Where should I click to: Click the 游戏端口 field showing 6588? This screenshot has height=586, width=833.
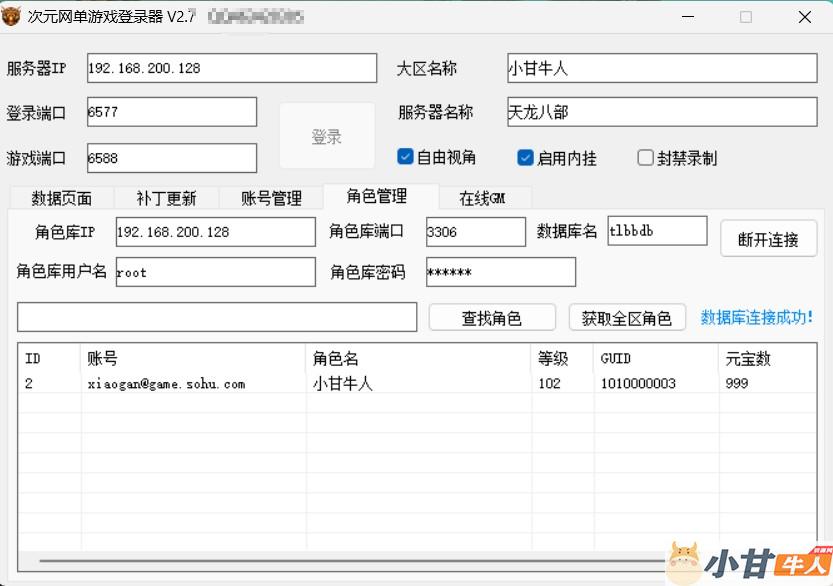coord(172,158)
